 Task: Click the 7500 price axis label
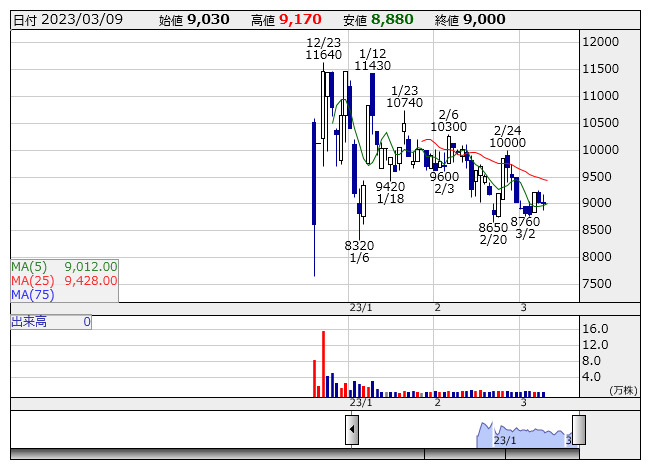click(597, 284)
